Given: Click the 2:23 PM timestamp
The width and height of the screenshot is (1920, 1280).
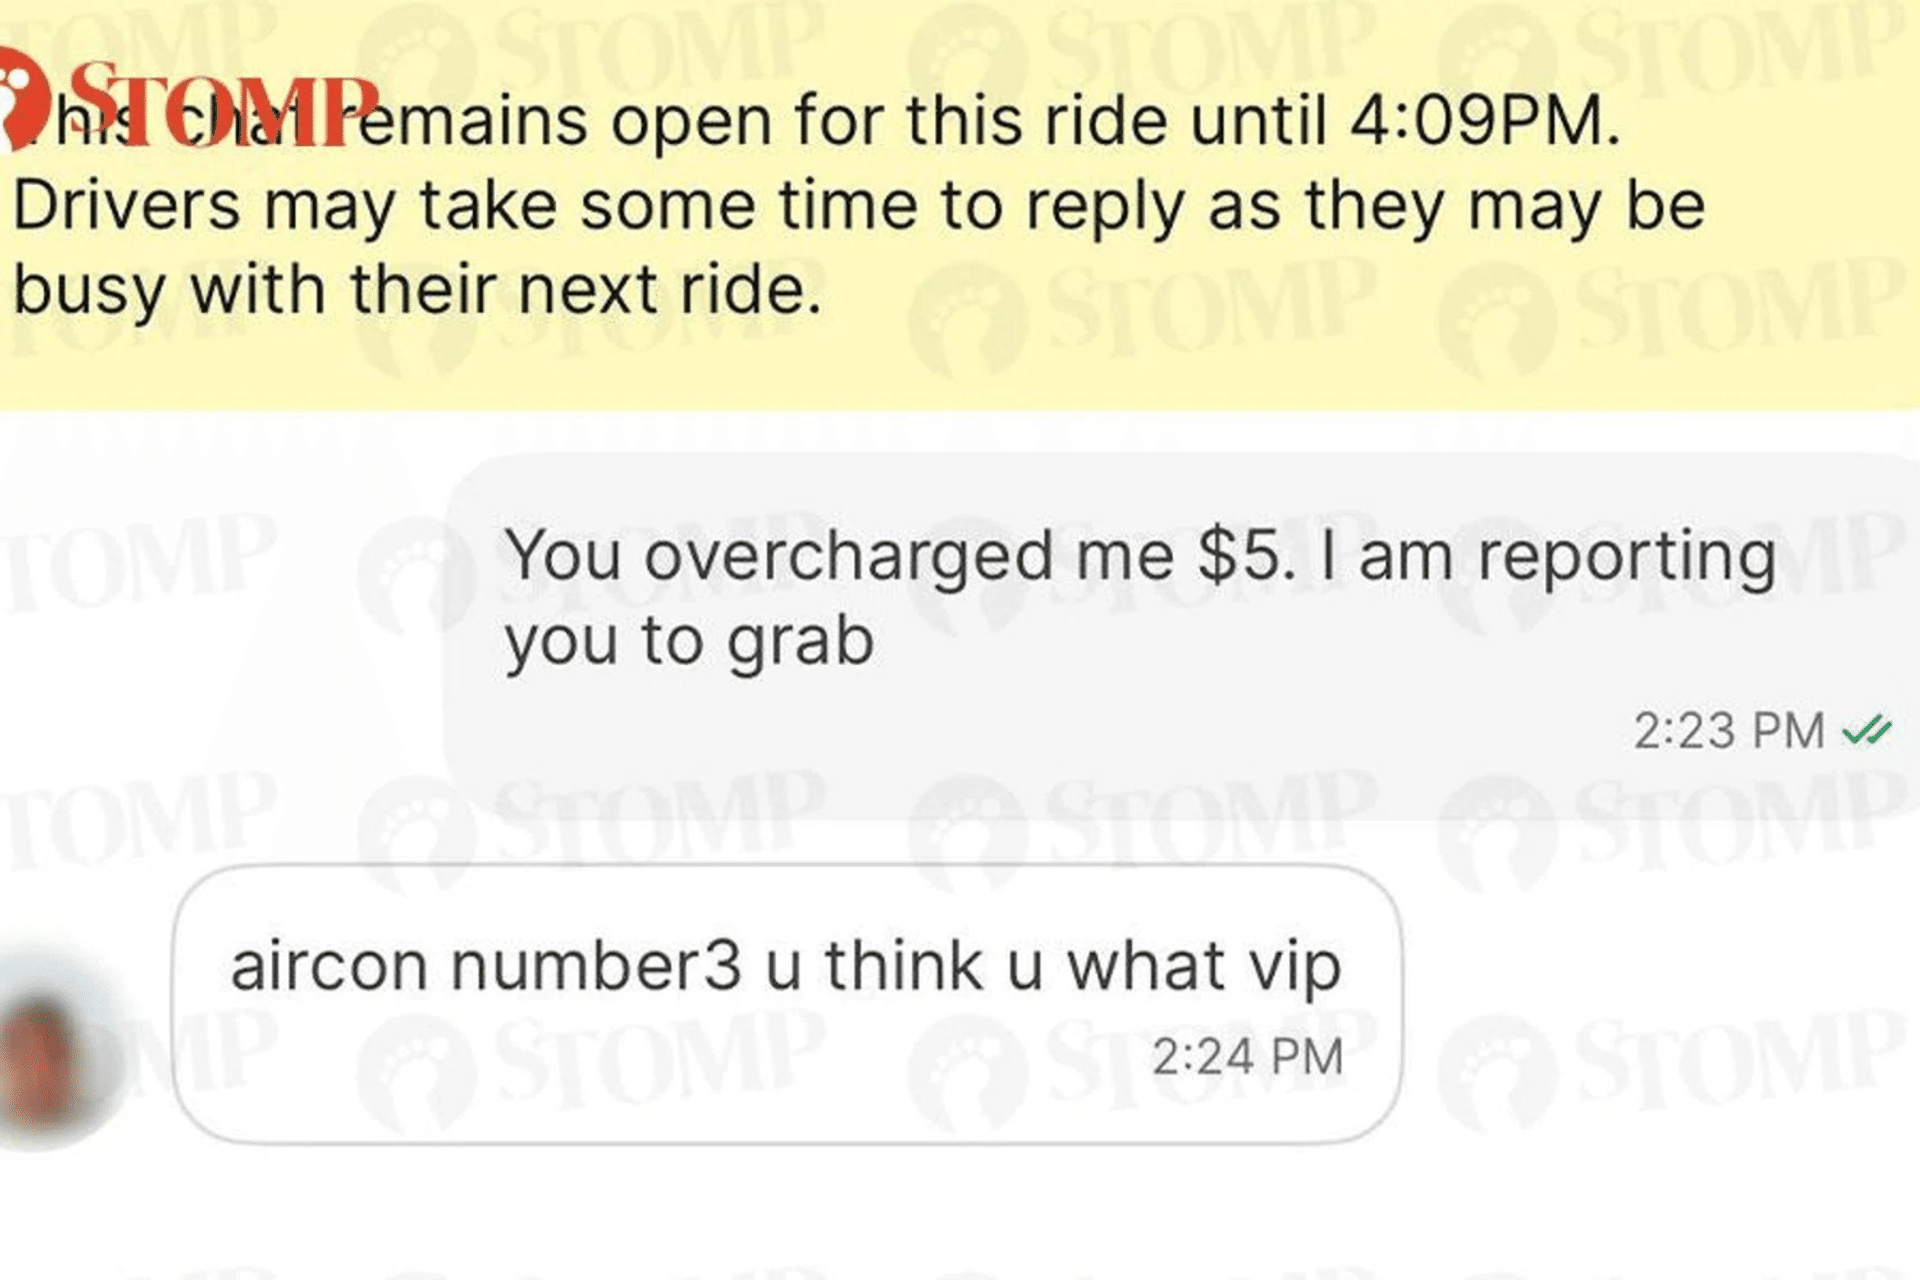Looking at the screenshot, I should (1729, 731).
